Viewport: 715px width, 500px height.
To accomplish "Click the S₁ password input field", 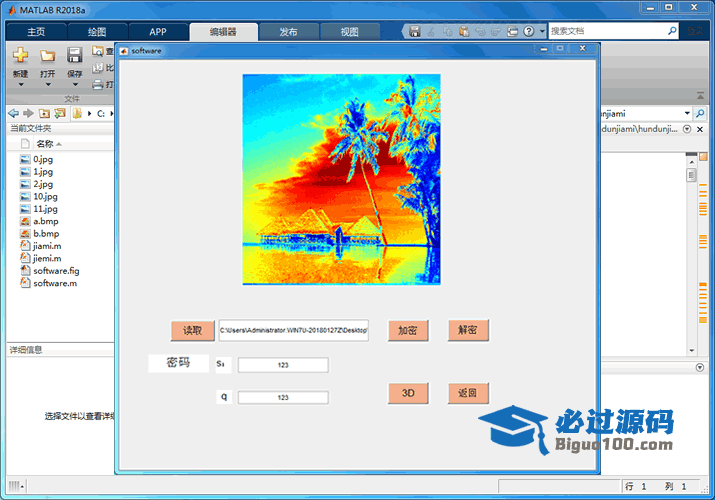I will [283, 365].
